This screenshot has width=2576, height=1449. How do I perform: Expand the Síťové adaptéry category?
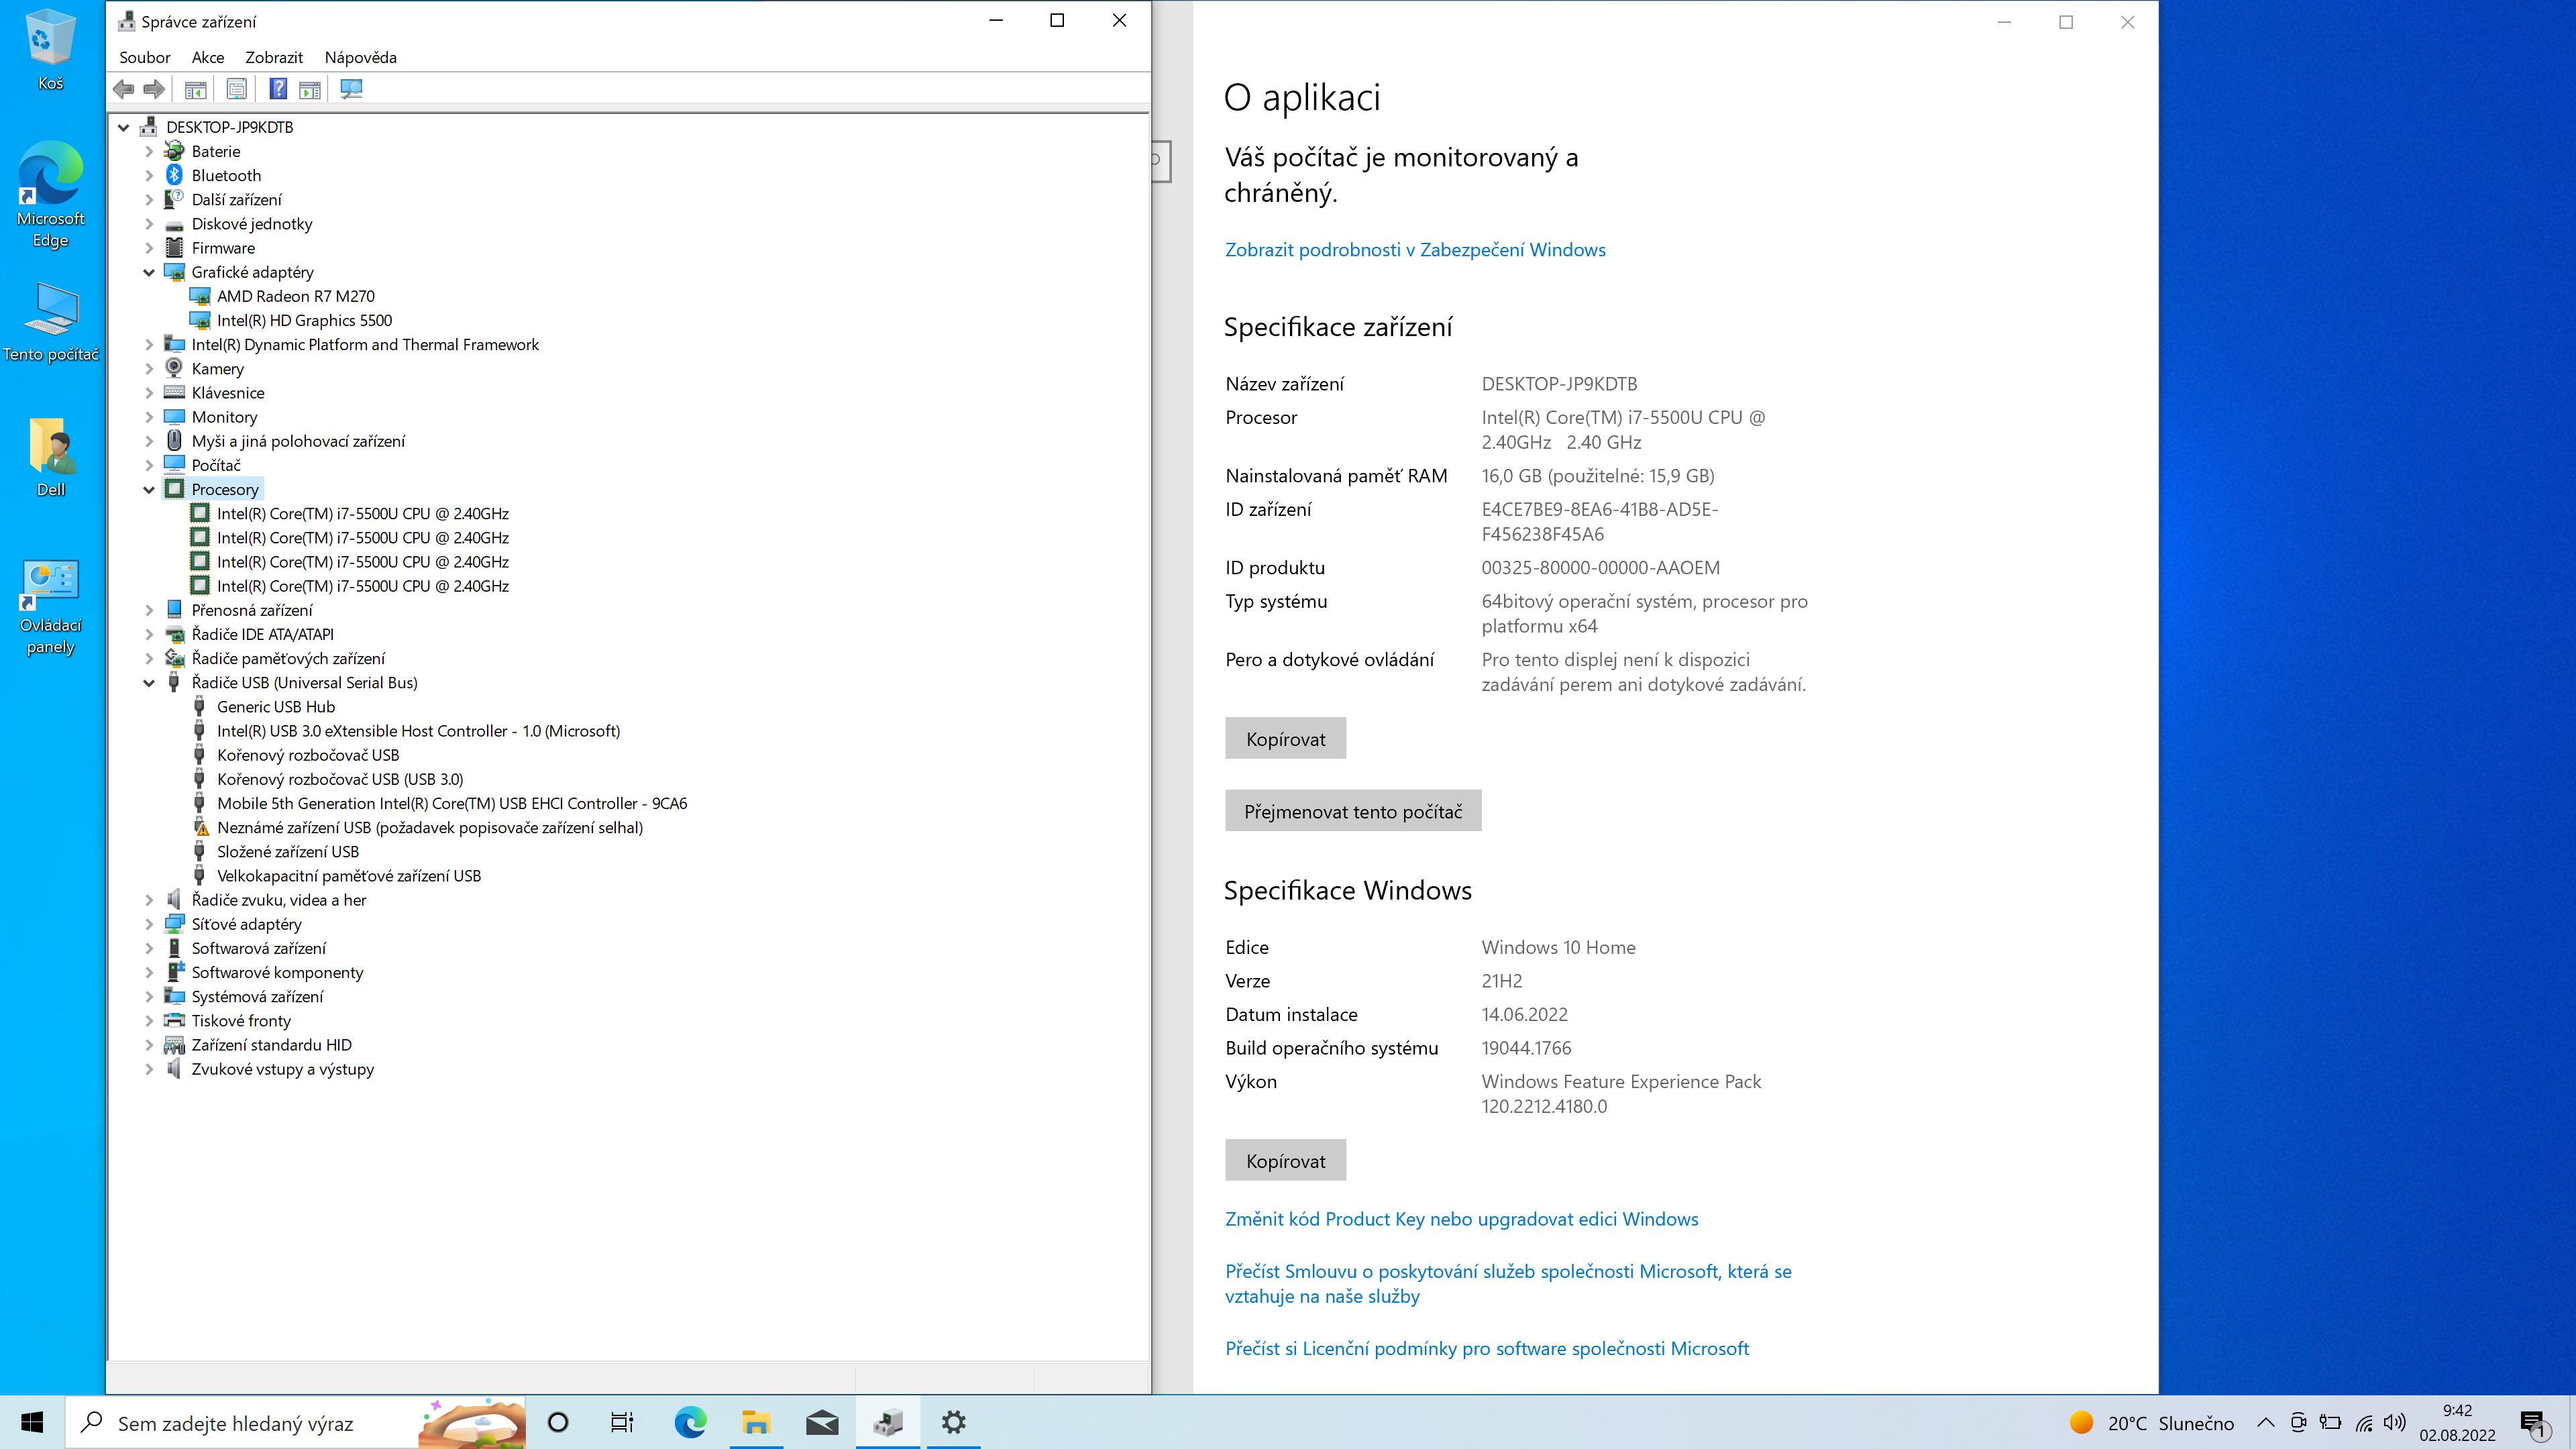(x=149, y=924)
